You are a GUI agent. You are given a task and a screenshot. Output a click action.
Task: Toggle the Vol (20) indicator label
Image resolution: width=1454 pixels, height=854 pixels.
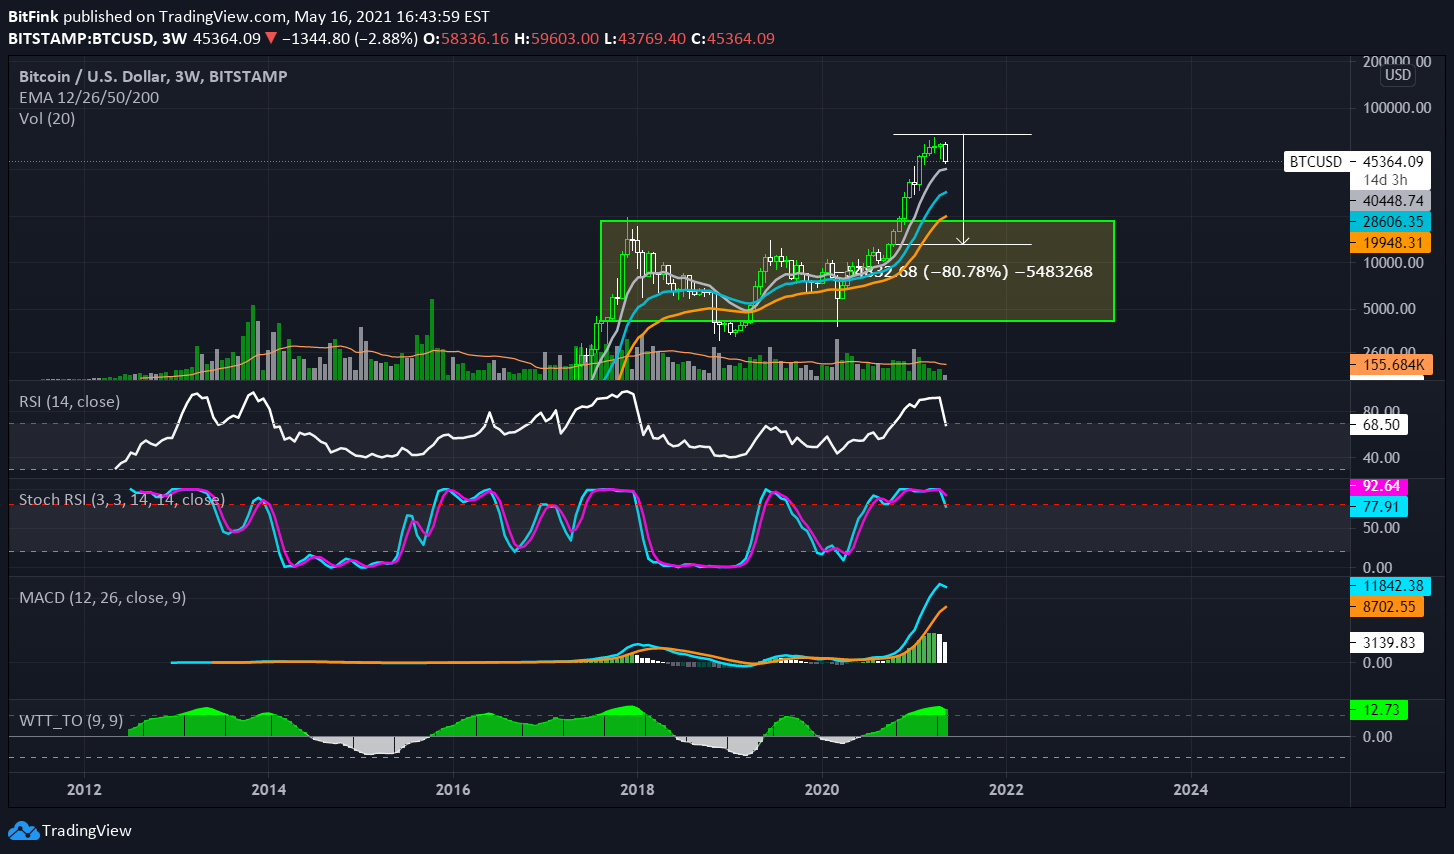[x=46, y=118]
